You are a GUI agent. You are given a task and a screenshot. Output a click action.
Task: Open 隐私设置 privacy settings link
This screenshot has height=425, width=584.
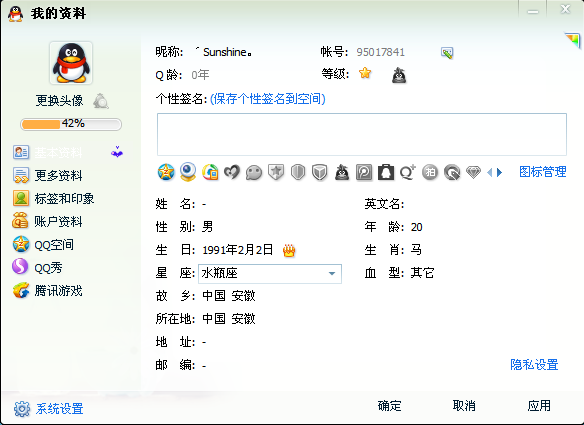(x=534, y=365)
